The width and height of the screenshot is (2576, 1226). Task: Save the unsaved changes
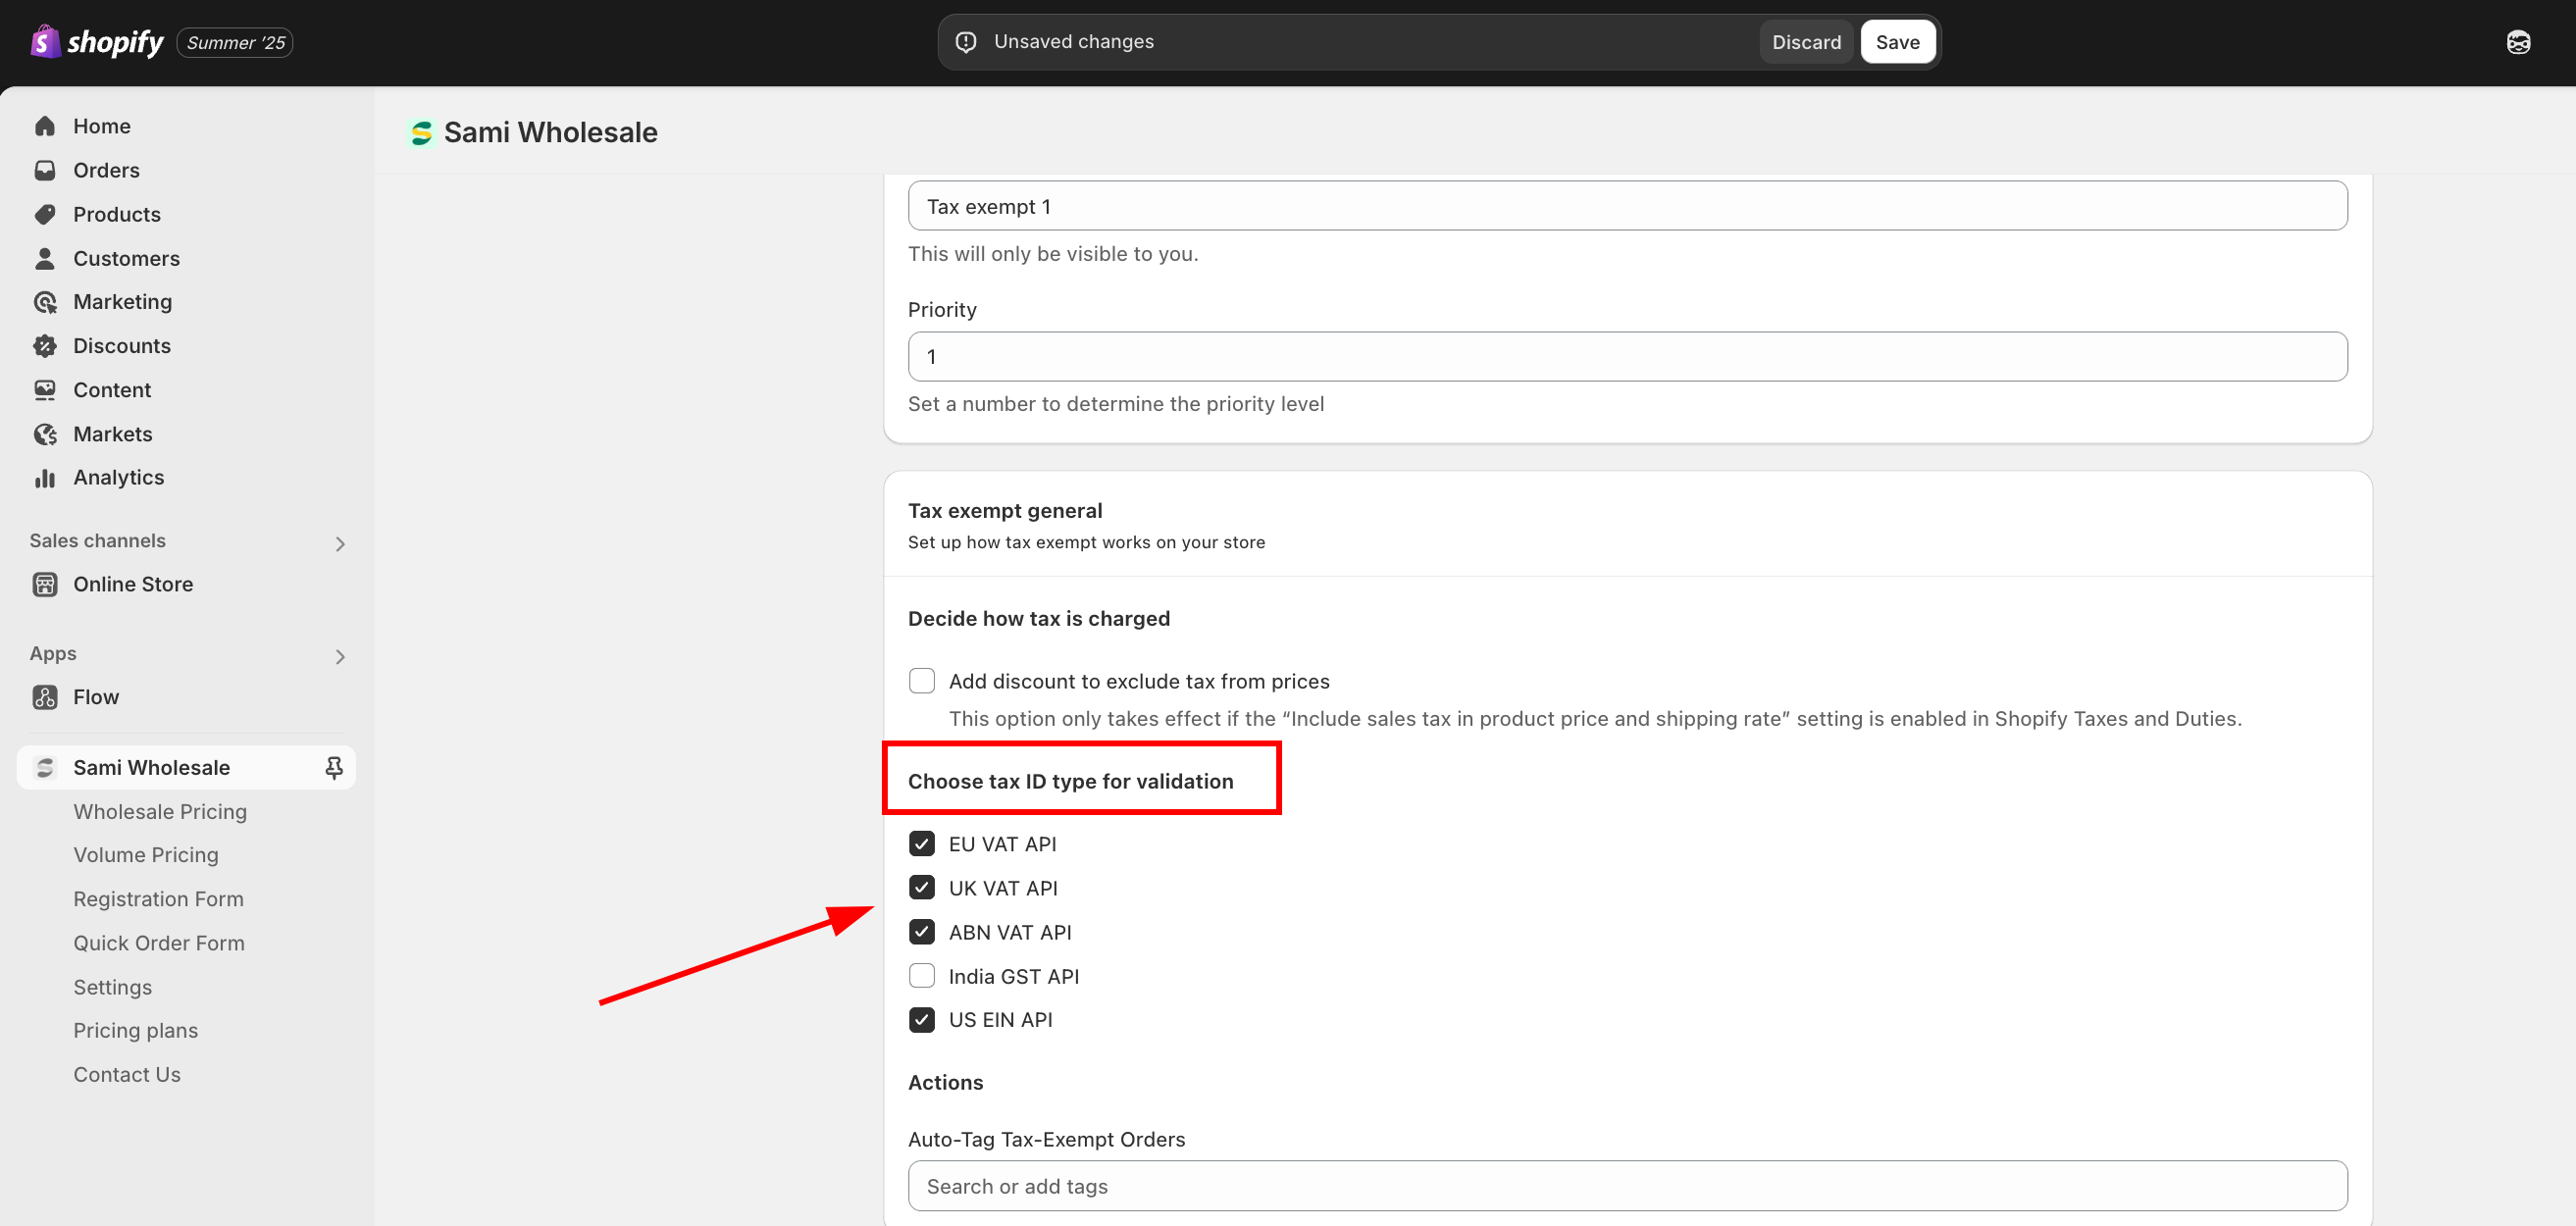point(1897,42)
